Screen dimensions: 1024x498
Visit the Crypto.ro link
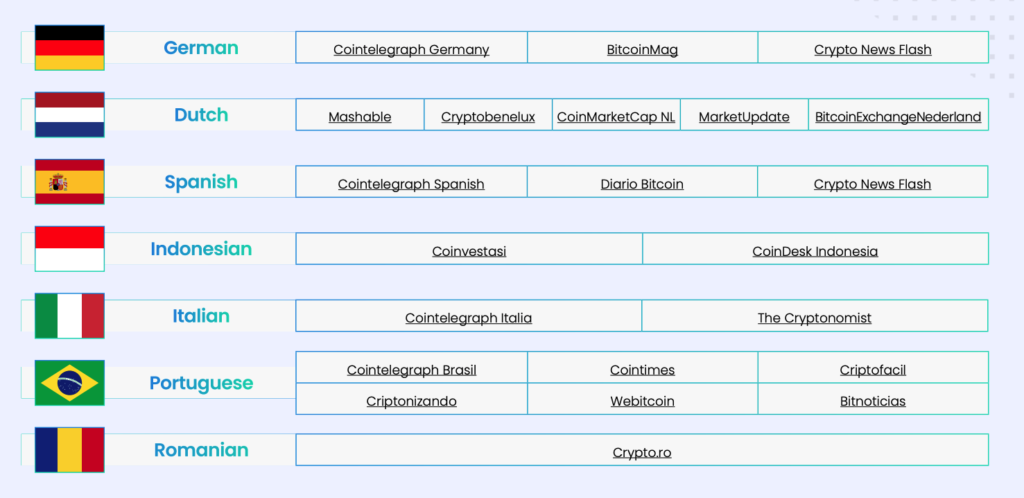(x=642, y=452)
